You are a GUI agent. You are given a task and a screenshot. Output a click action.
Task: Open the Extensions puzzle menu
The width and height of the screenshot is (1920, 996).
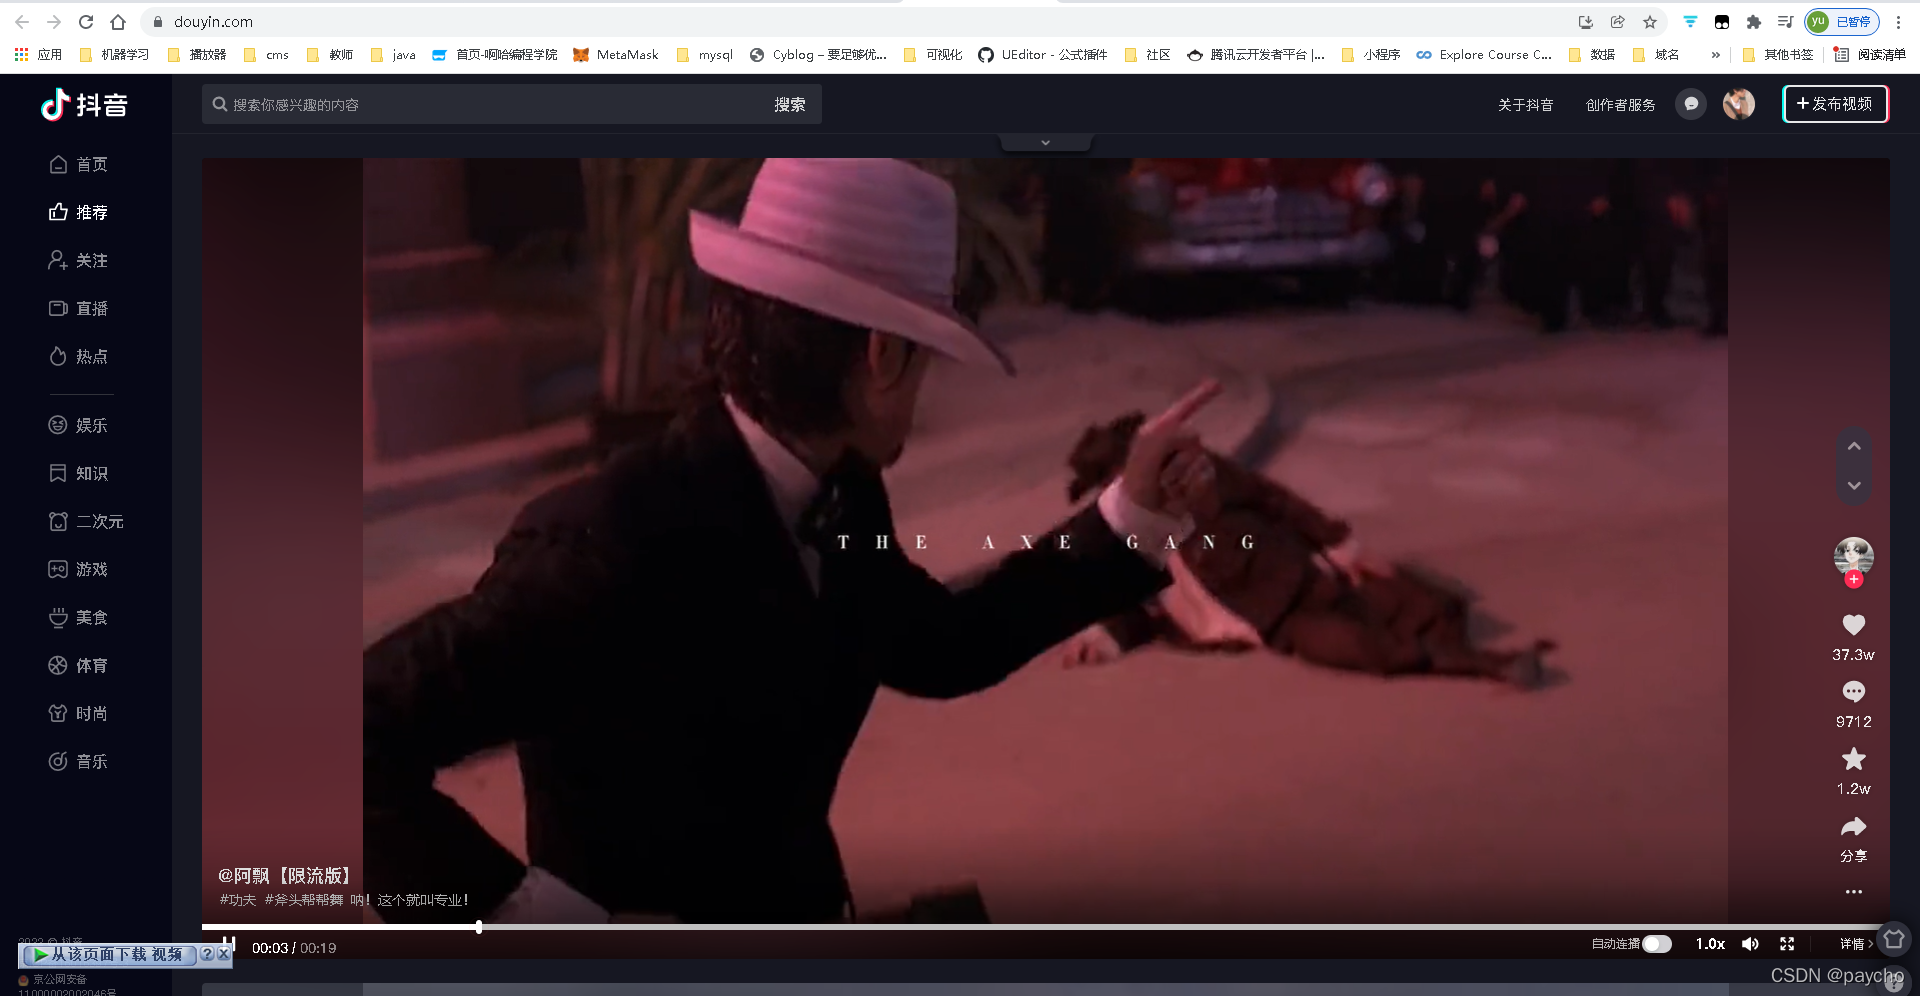pyautogui.click(x=1753, y=21)
